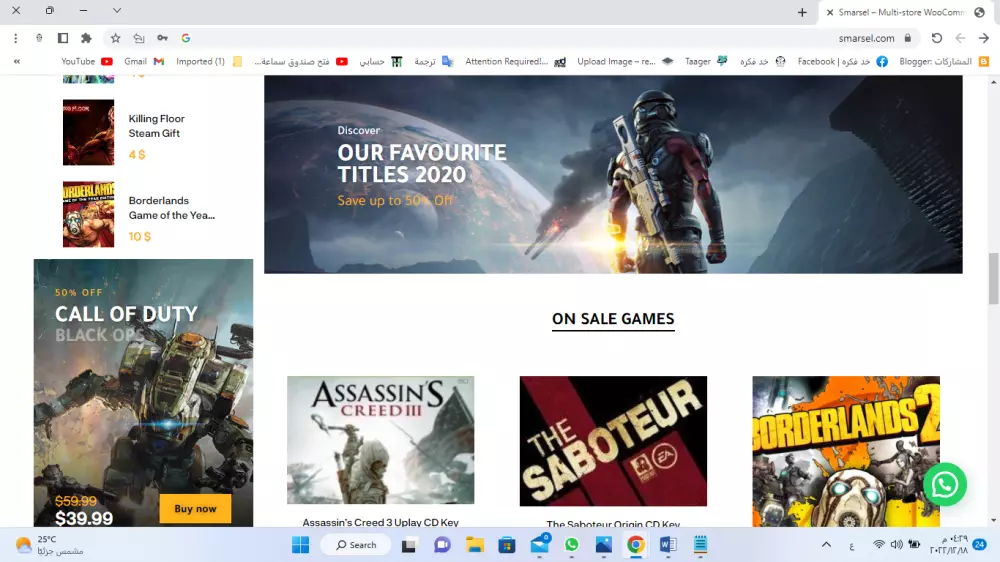1000x562 pixels.
Task: Click the scrollbar down arrow
Action: coord(993,521)
